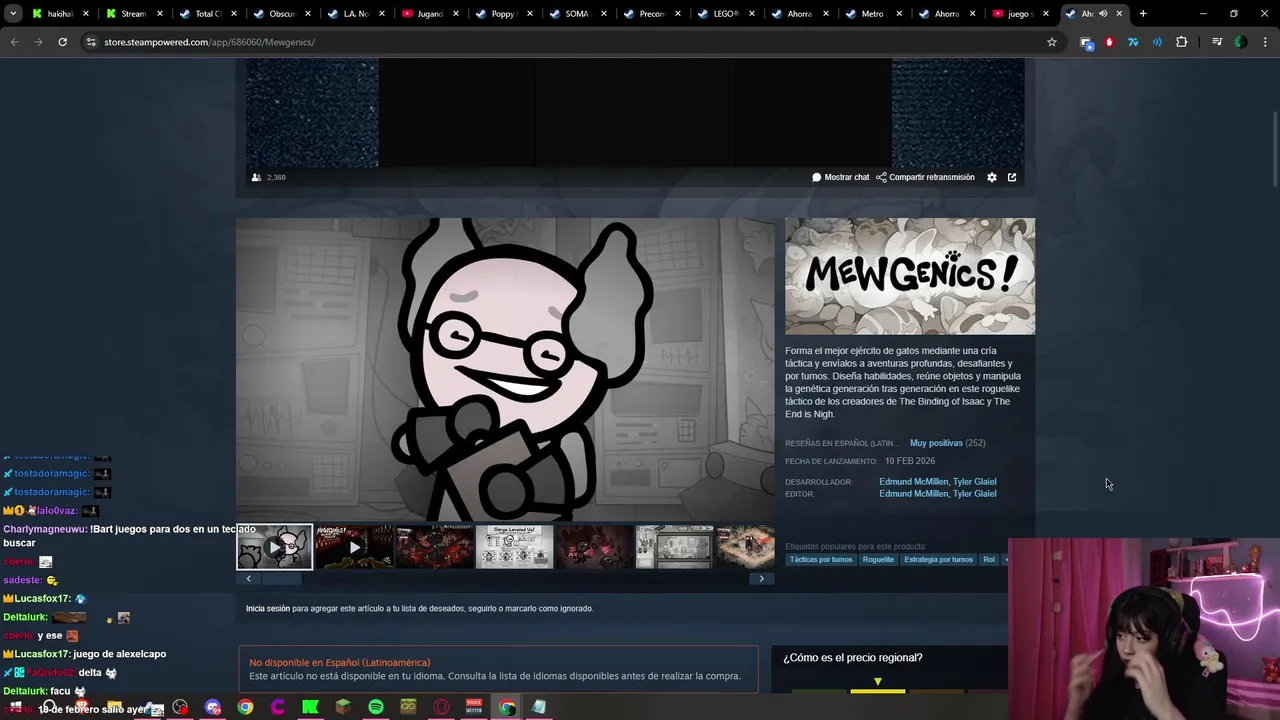Select the 'Tácticas por turnos' tag
Screen dimensions: 1280x720
[821, 560]
